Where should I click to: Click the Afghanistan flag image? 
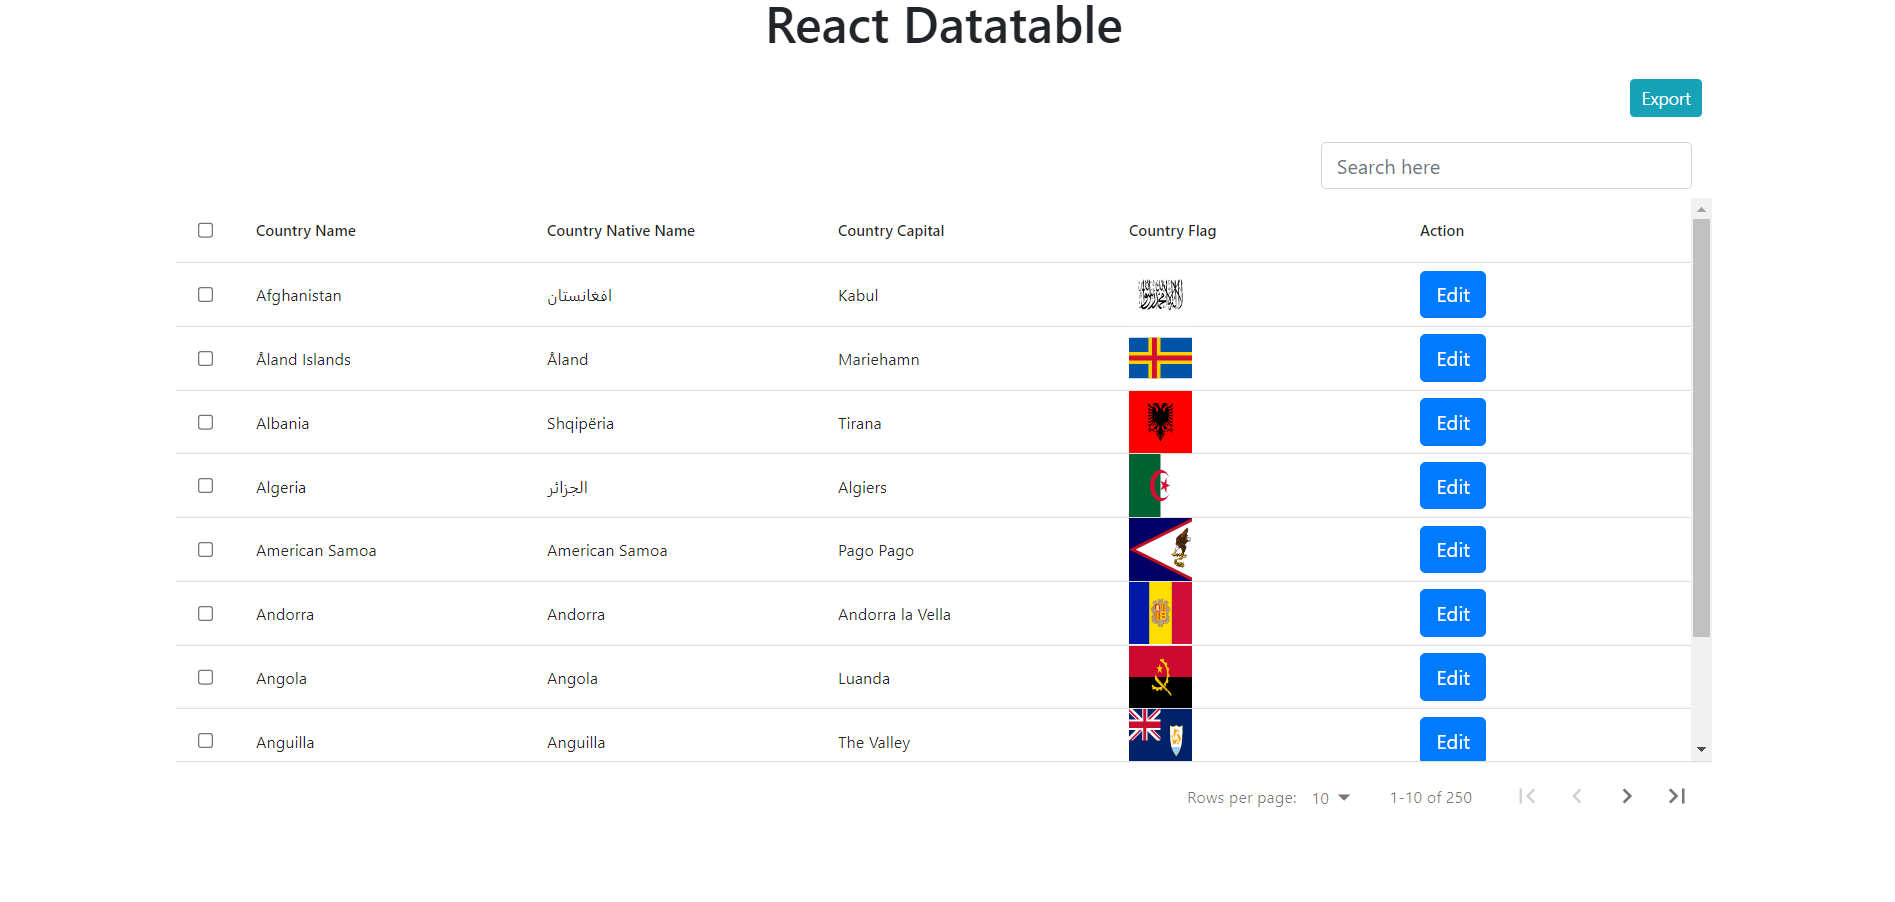(1159, 294)
